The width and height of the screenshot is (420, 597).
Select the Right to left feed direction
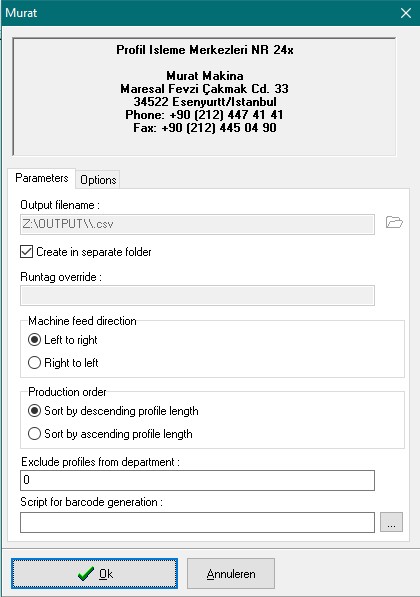click(x=63, y=362)
